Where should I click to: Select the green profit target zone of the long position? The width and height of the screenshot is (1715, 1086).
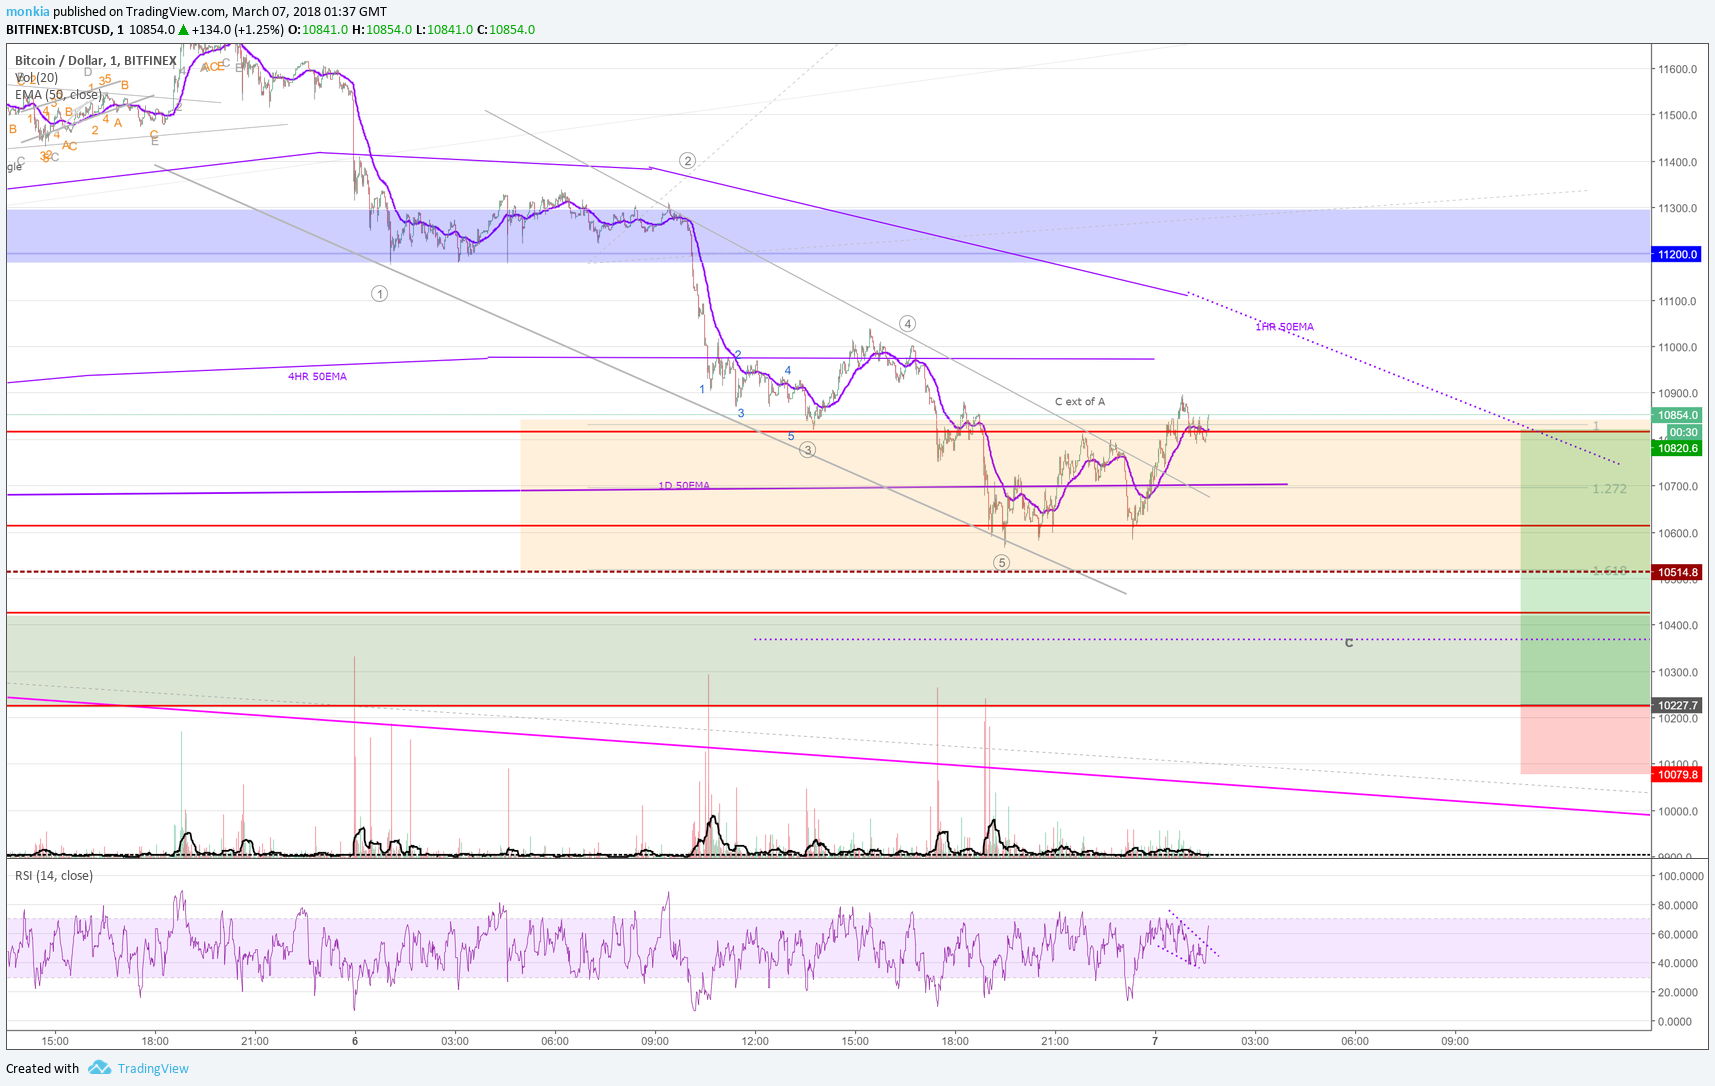[x=1585, y=568]
